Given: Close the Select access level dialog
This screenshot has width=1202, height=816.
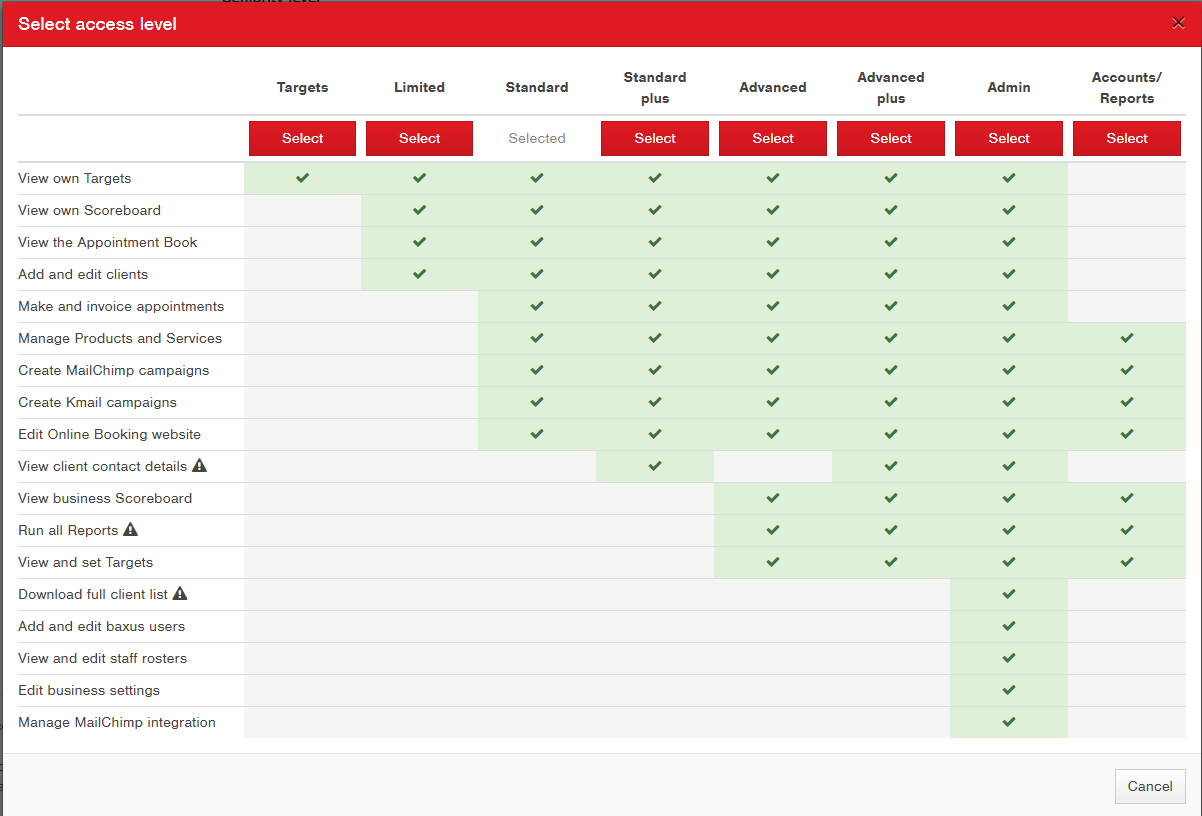Looking at the screenshot, I should coord(1178,23).
